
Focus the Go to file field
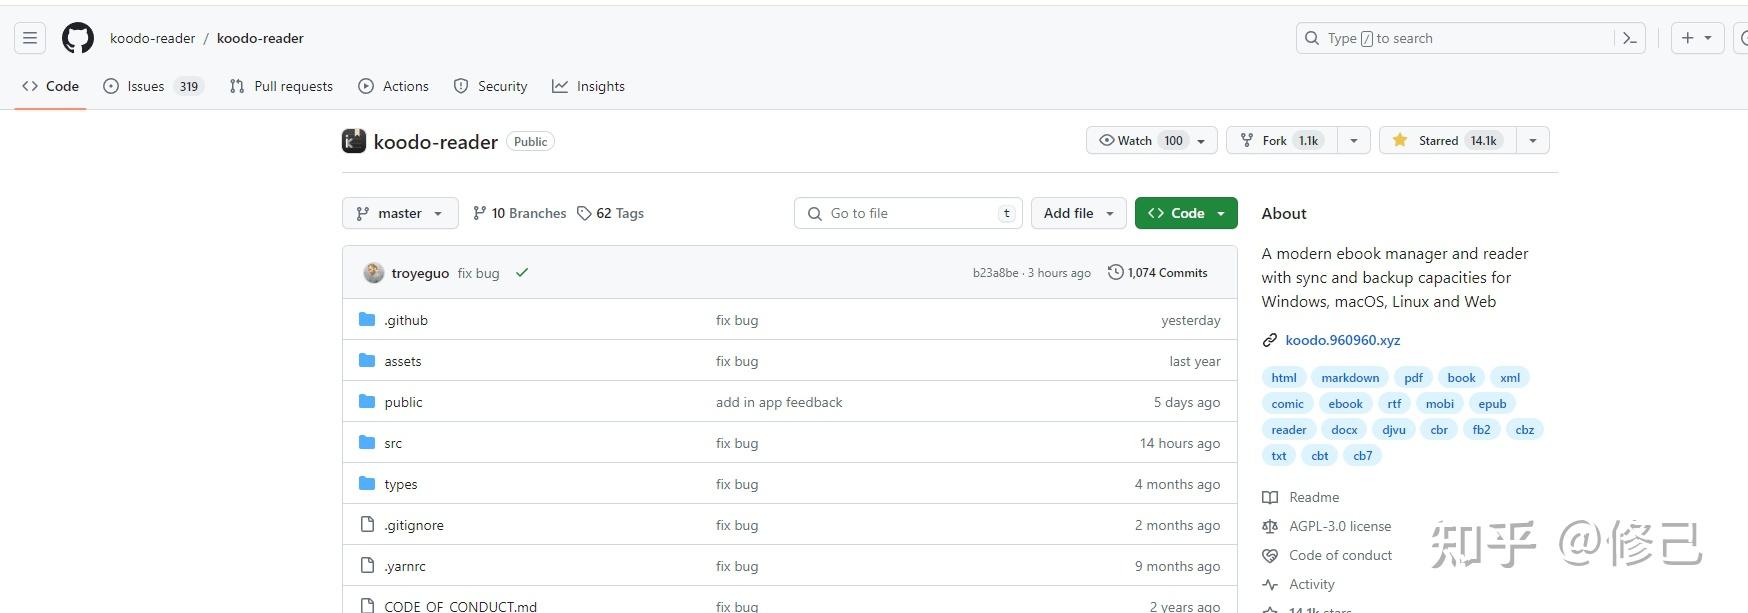click(x=908, y=213)
